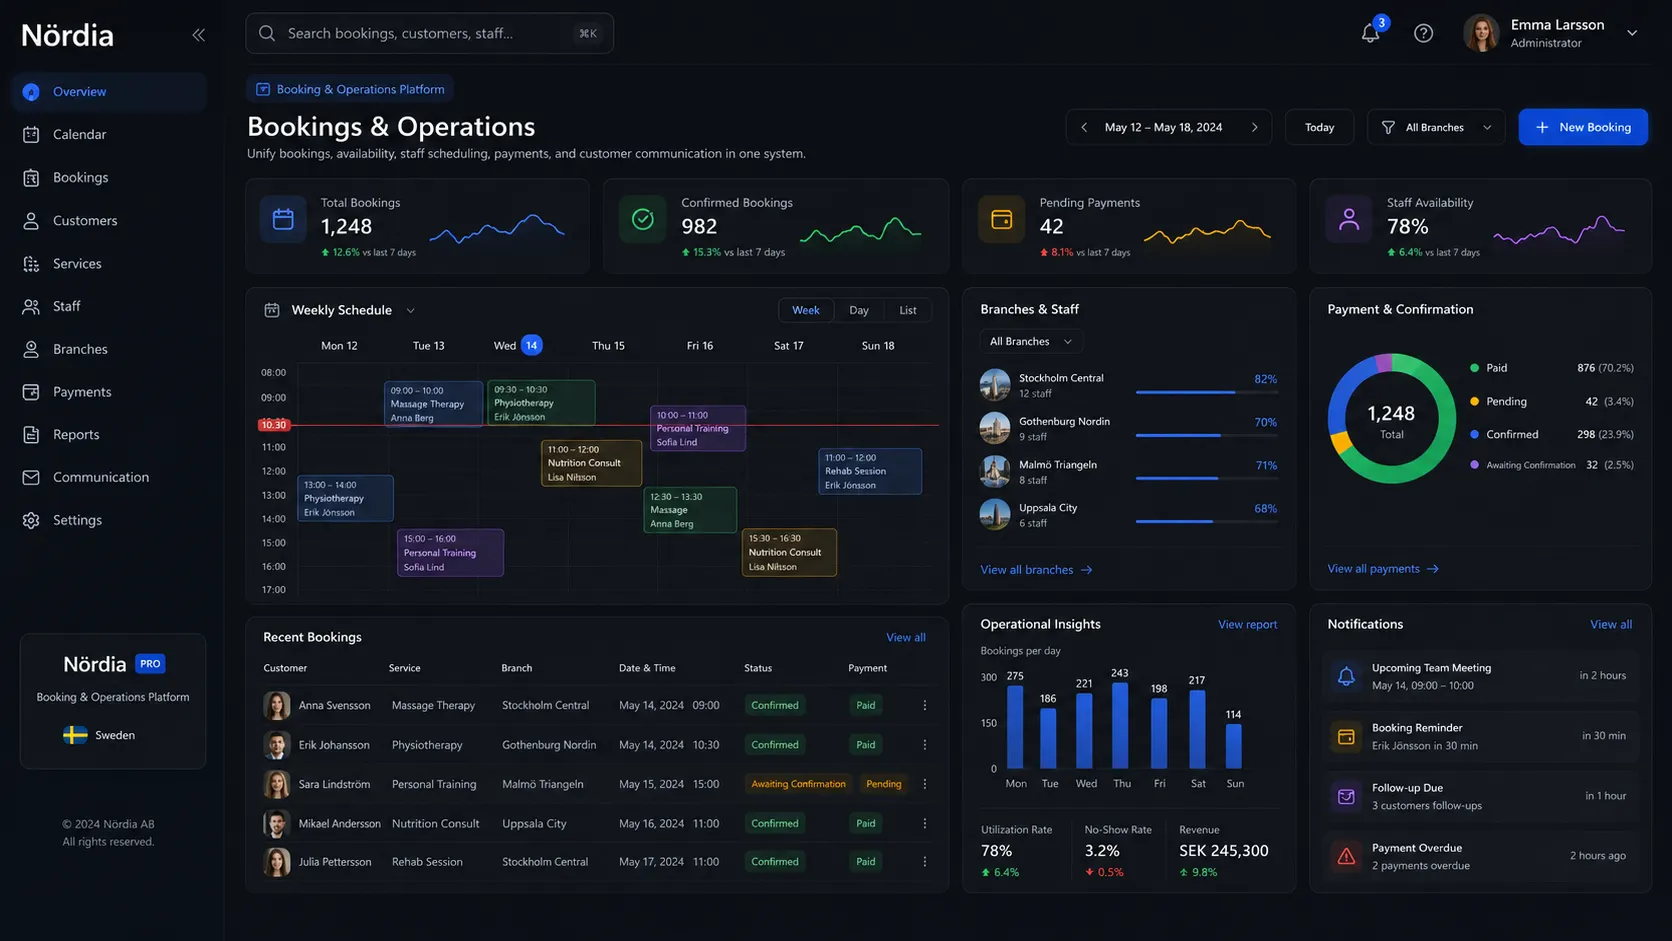Go to previous week with left arrow
Viewport: 1672px width, 941px height.
[1084, 127]
